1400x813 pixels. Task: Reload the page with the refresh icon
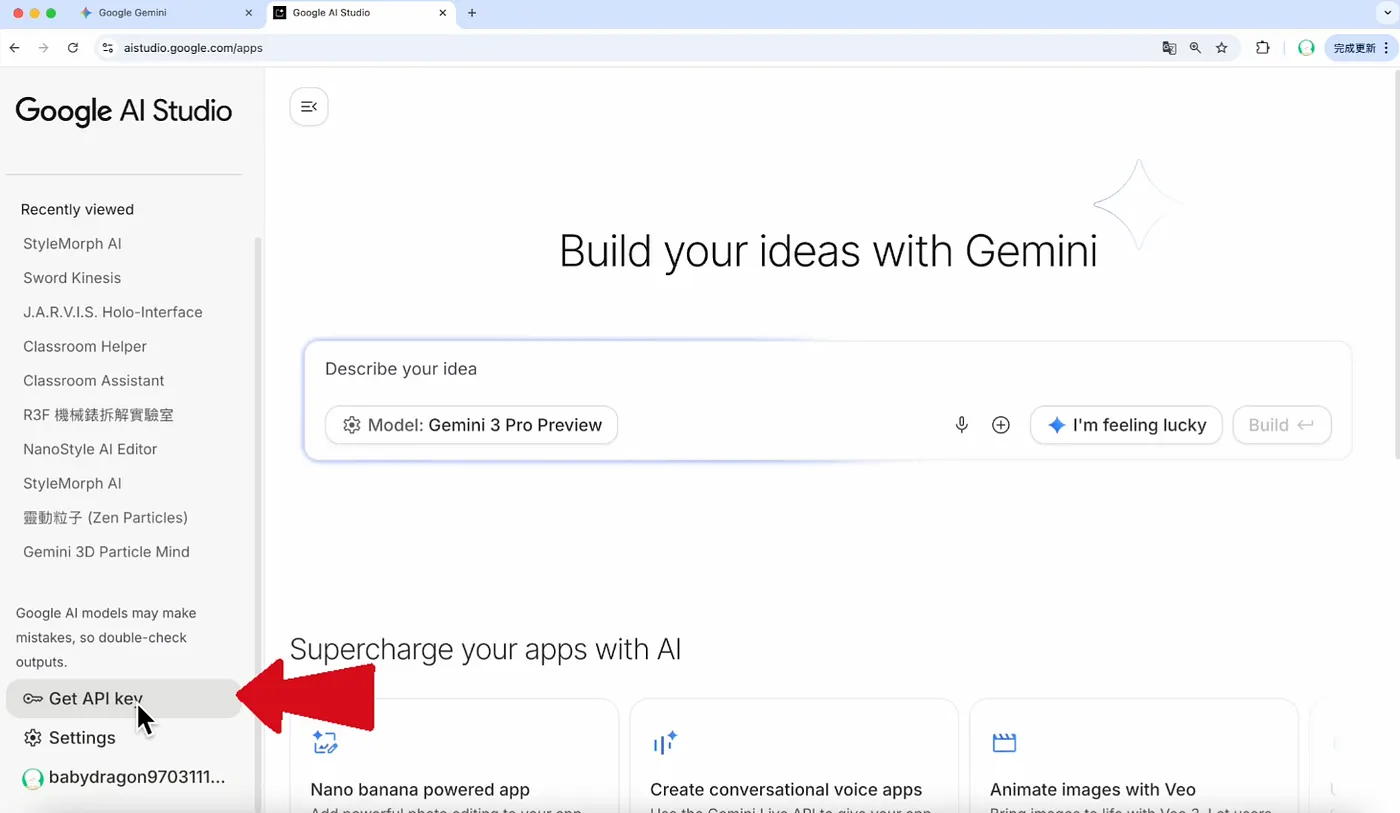tap(72, 47)
